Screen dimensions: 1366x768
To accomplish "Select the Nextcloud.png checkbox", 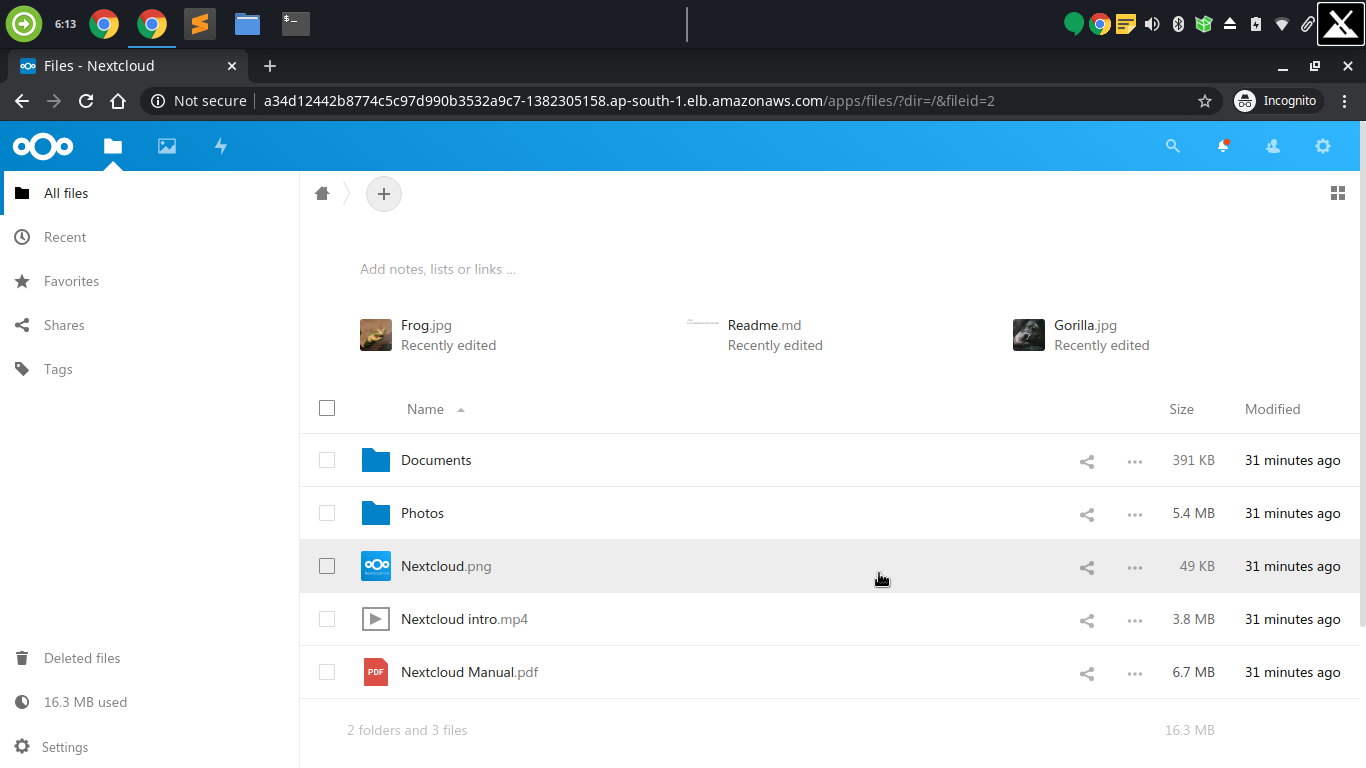I will 327,566.
